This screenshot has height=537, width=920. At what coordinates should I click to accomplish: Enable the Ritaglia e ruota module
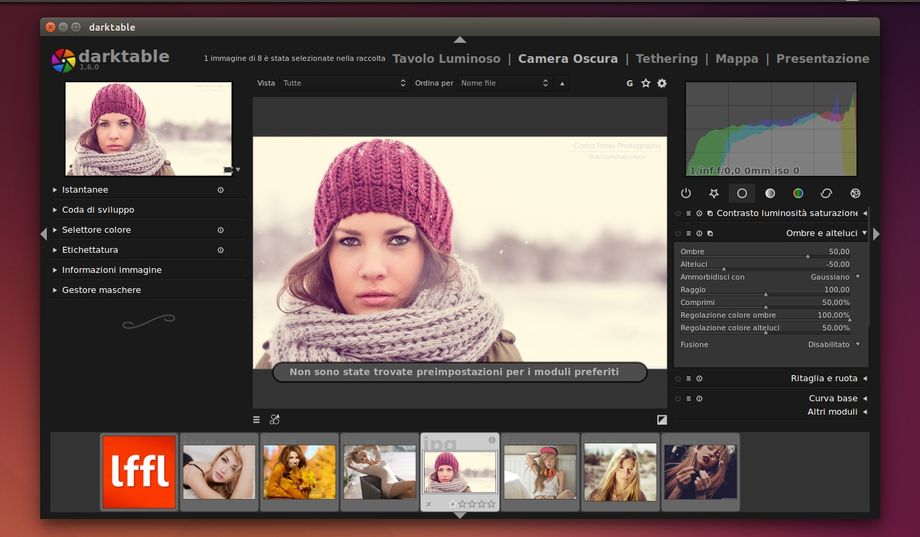pyautogui.click(x=678, y=378)
